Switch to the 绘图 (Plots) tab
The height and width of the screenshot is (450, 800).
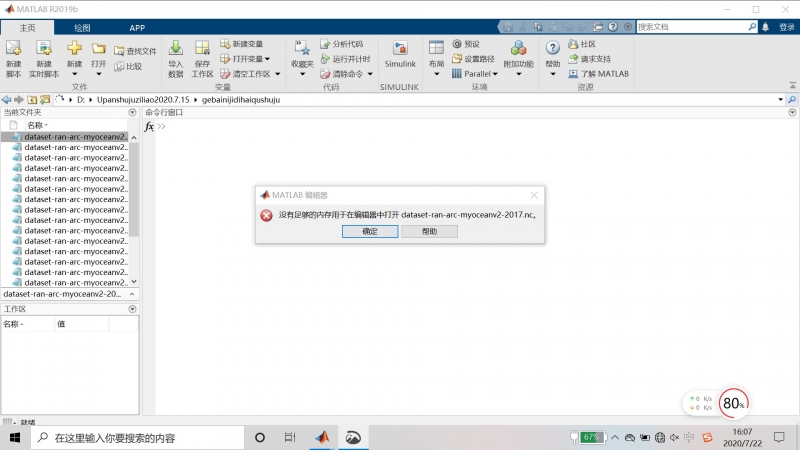[x=82, y=28]
